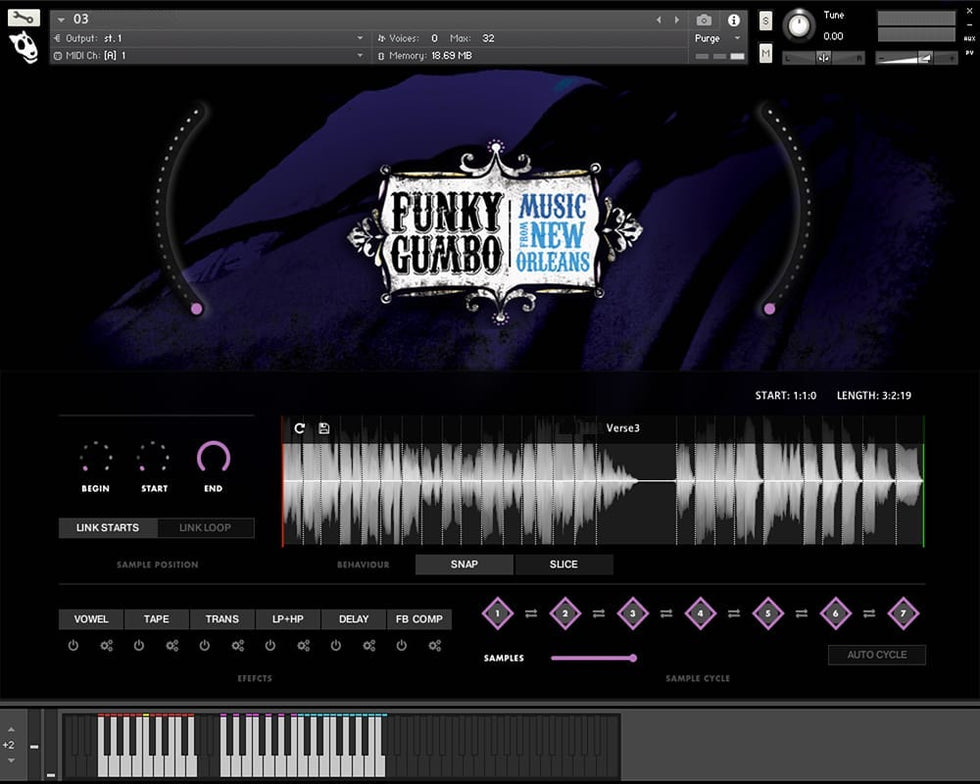Open settings gear under the VOWEL effect
980x784 pixels.
pos(106,646)
